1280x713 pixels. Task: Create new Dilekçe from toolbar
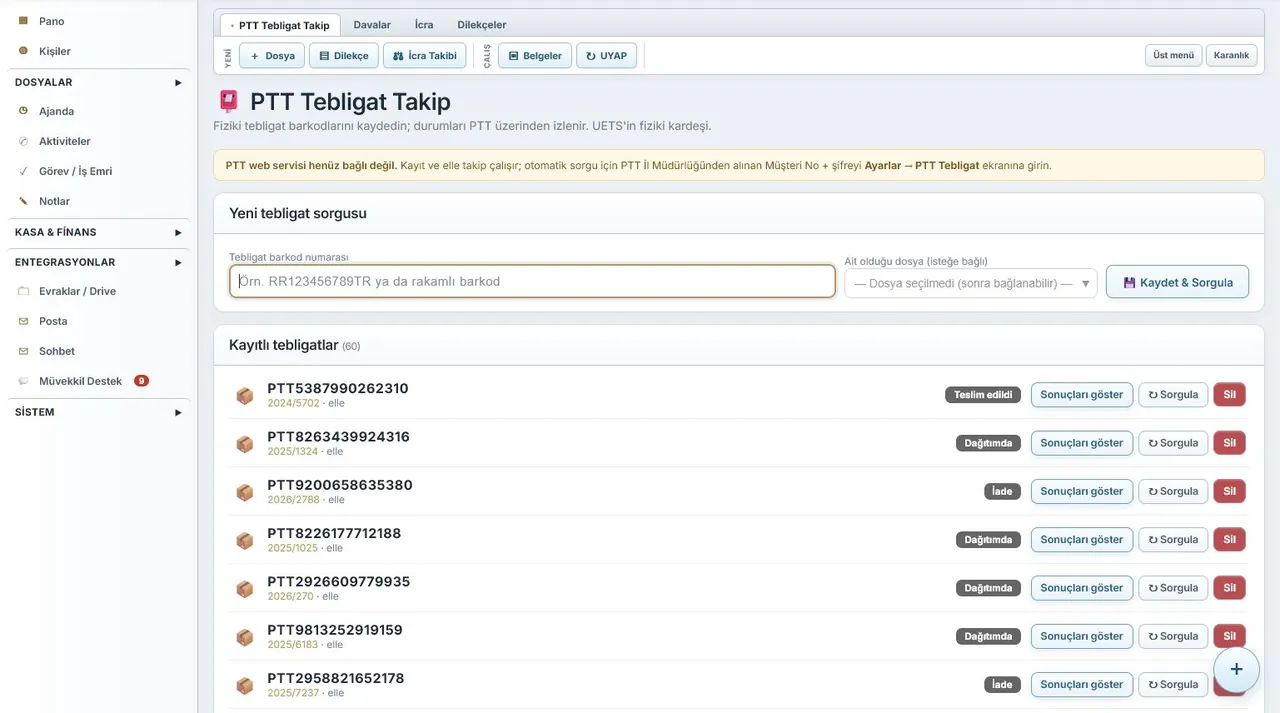coord(344,56)
